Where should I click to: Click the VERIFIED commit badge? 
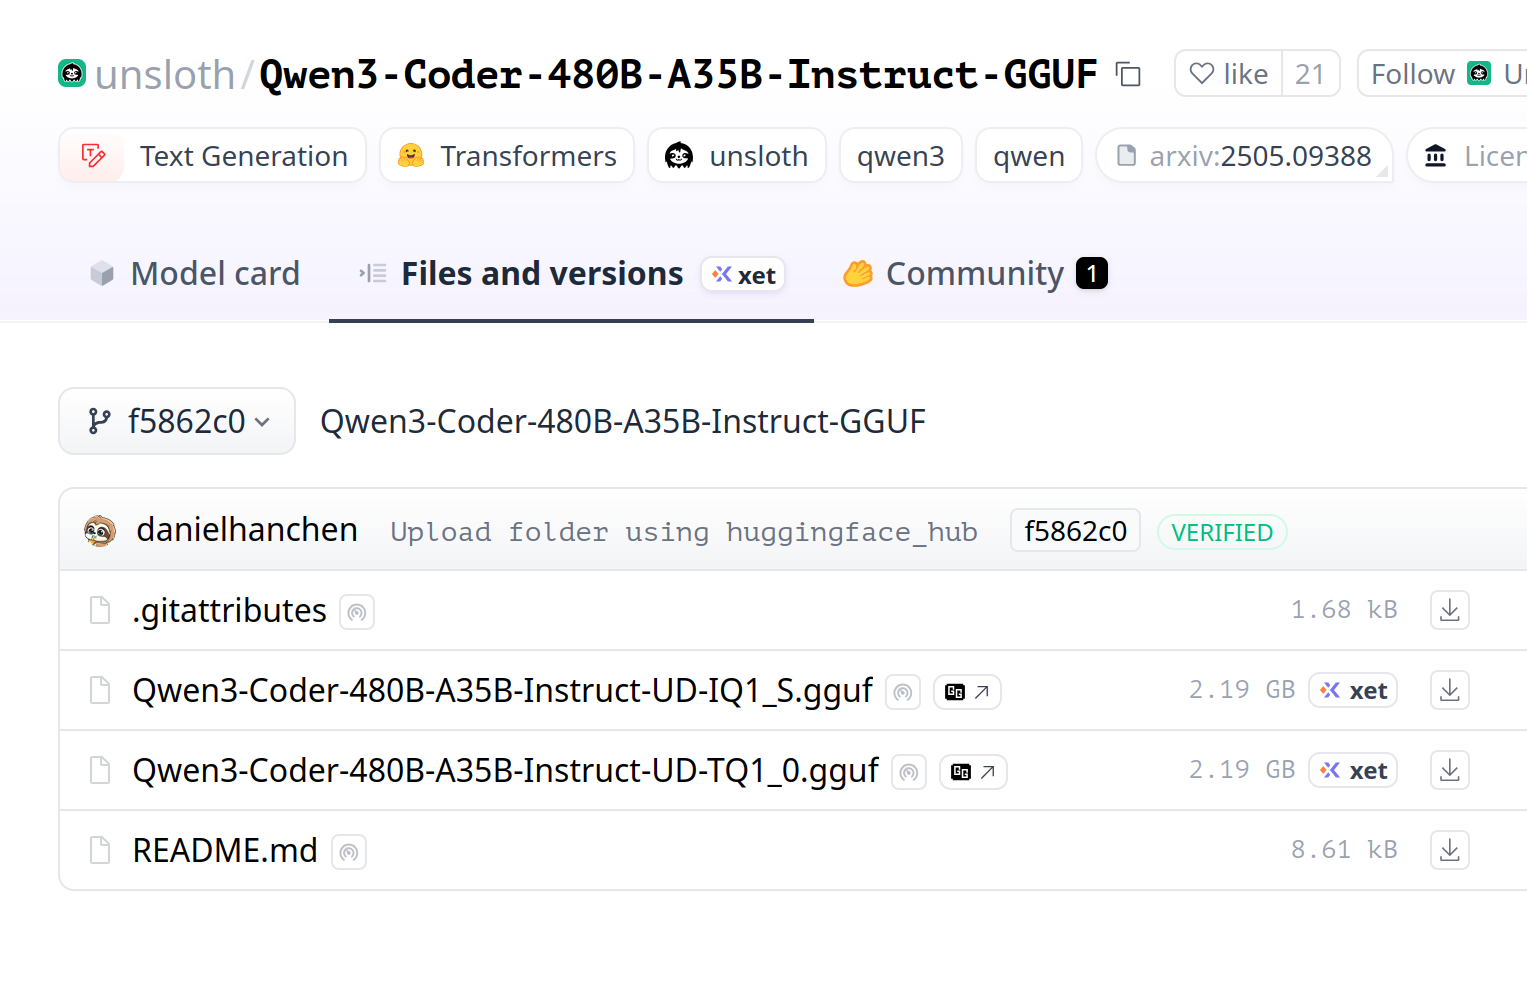tap(1222, 532)
